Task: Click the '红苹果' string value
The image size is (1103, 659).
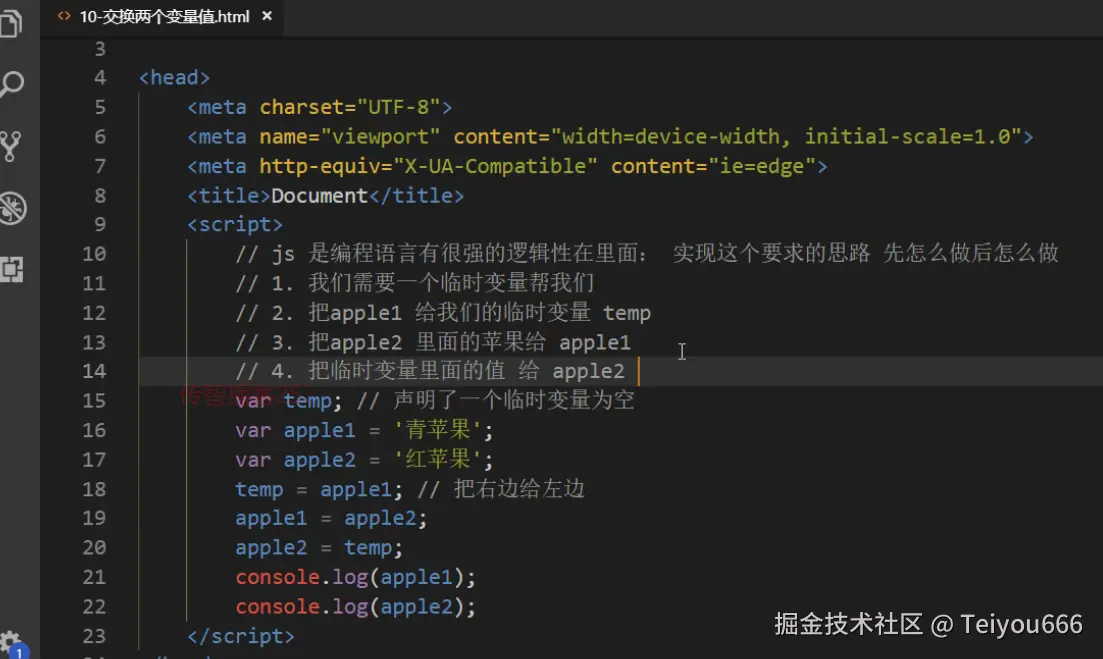Action: [x=441, y=460]
